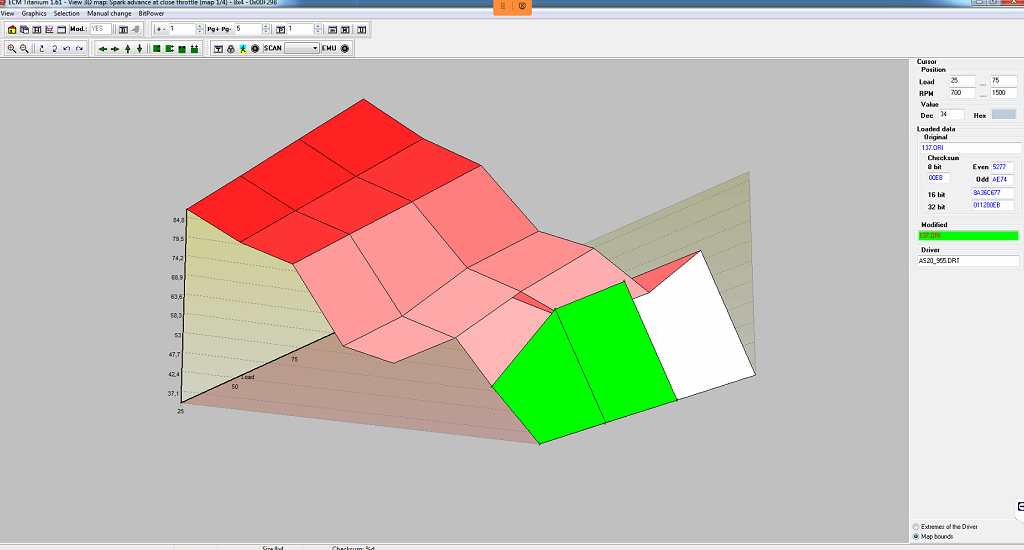
Task: Click the P page icon
Action: pyautogui.click(x=280, y=29)
